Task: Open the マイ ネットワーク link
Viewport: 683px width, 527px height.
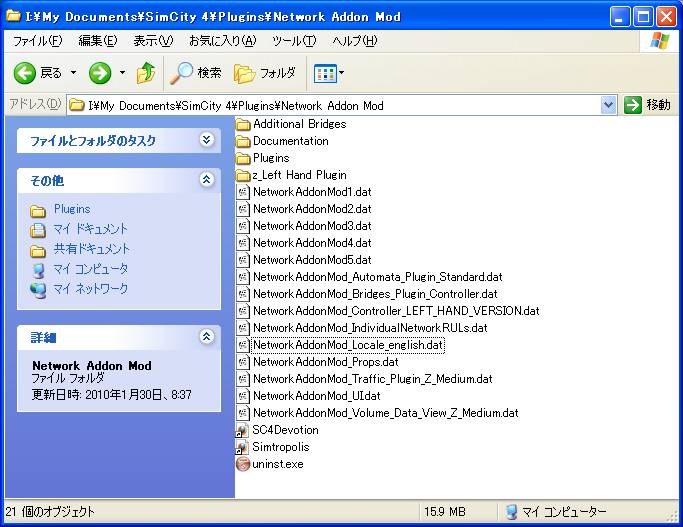Action: (91, 289)
